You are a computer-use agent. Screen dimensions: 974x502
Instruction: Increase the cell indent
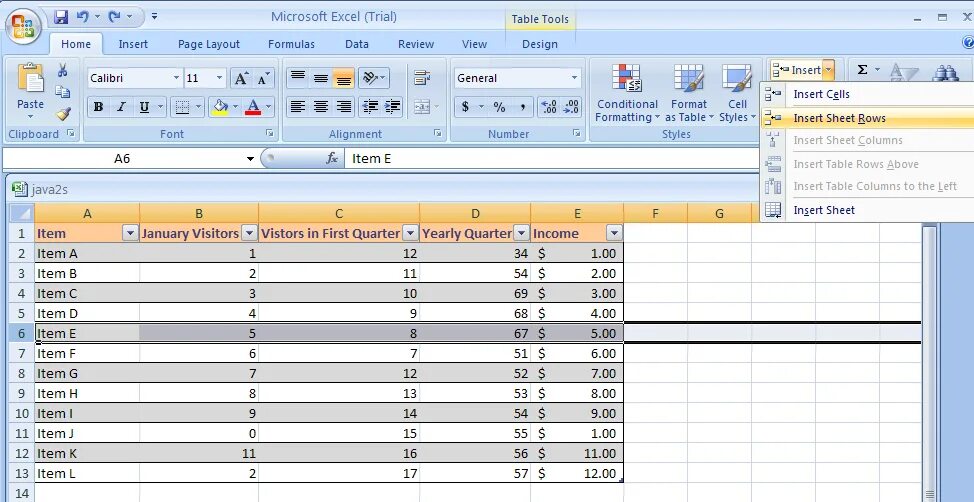(x=393, y=107)
